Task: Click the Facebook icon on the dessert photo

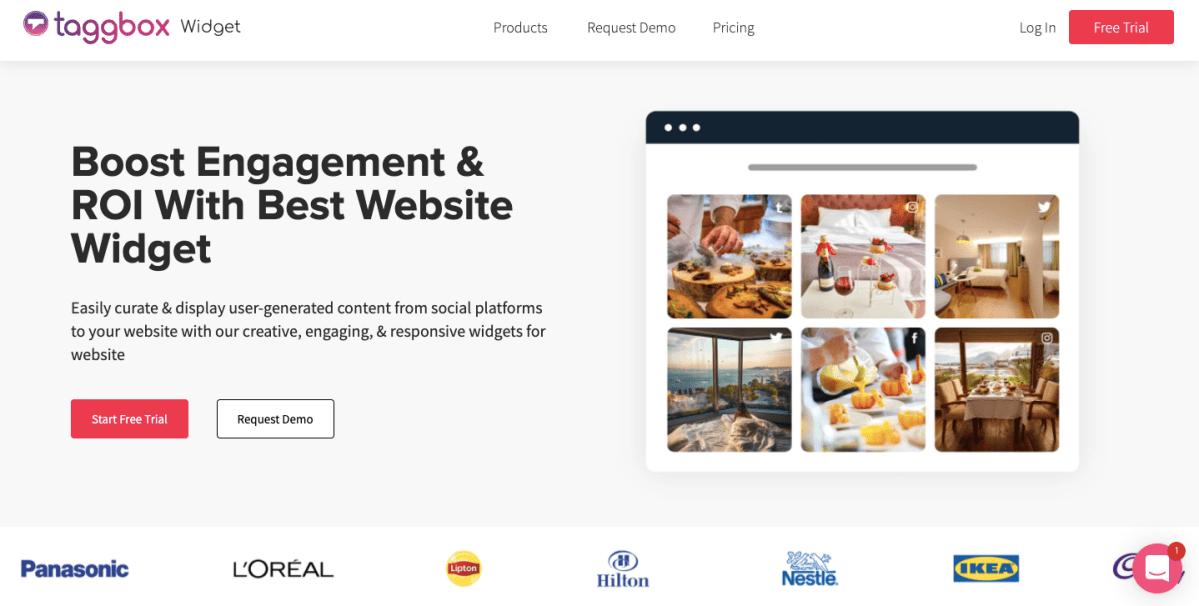Action: pyautogui.click(x=913, y=339)
